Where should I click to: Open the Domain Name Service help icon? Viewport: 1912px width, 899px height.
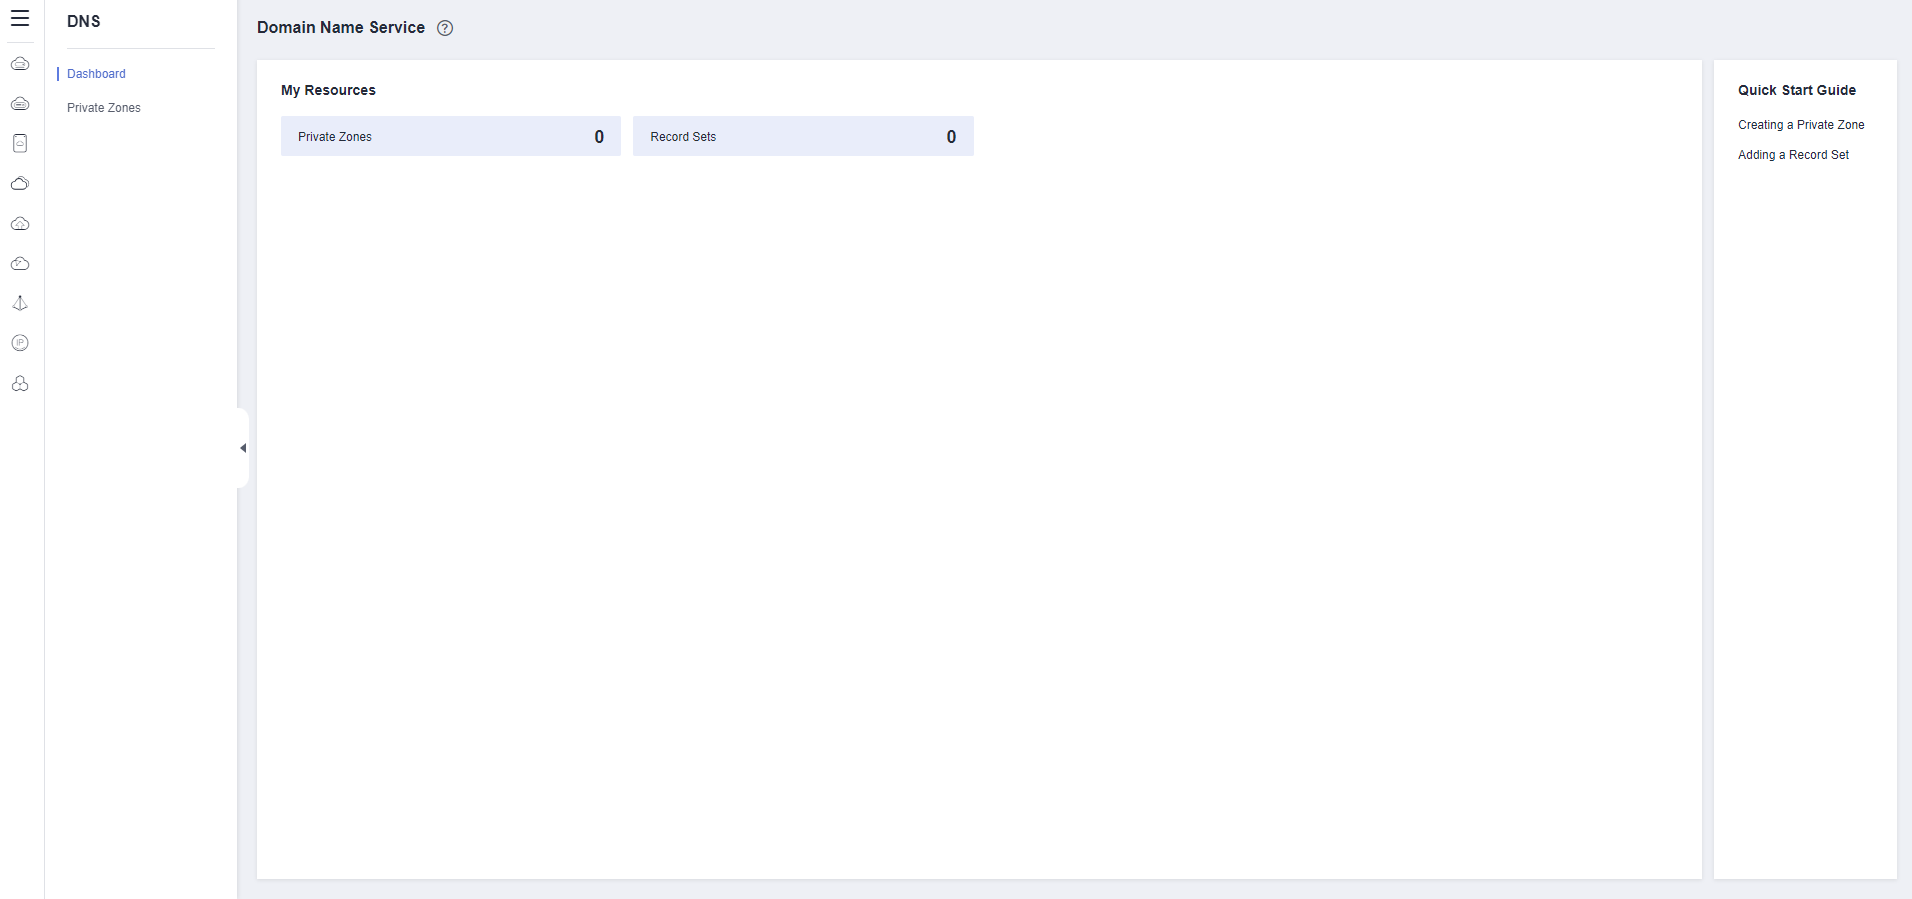click(x=445, y=28)
